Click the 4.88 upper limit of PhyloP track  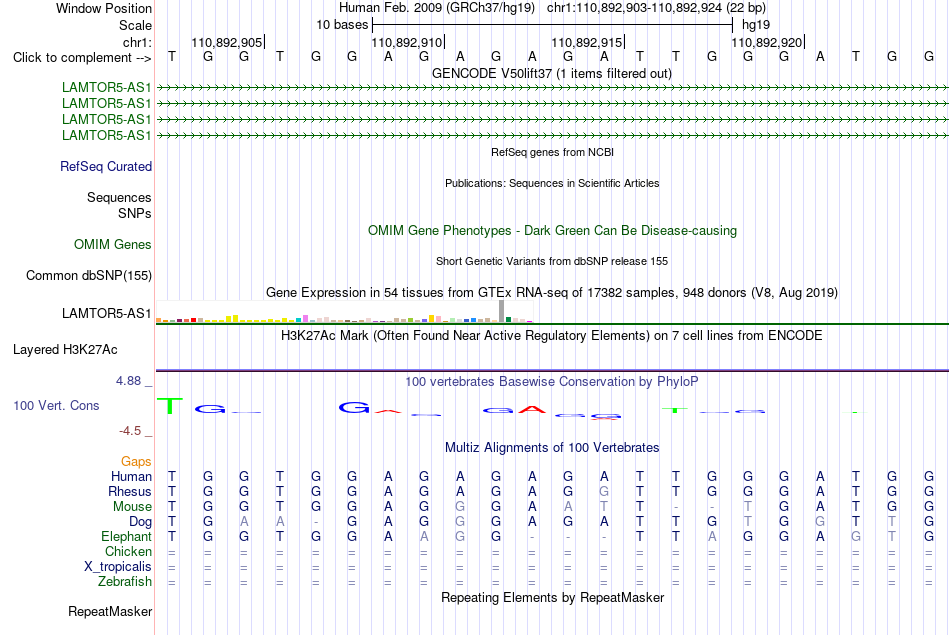(128, 381)
